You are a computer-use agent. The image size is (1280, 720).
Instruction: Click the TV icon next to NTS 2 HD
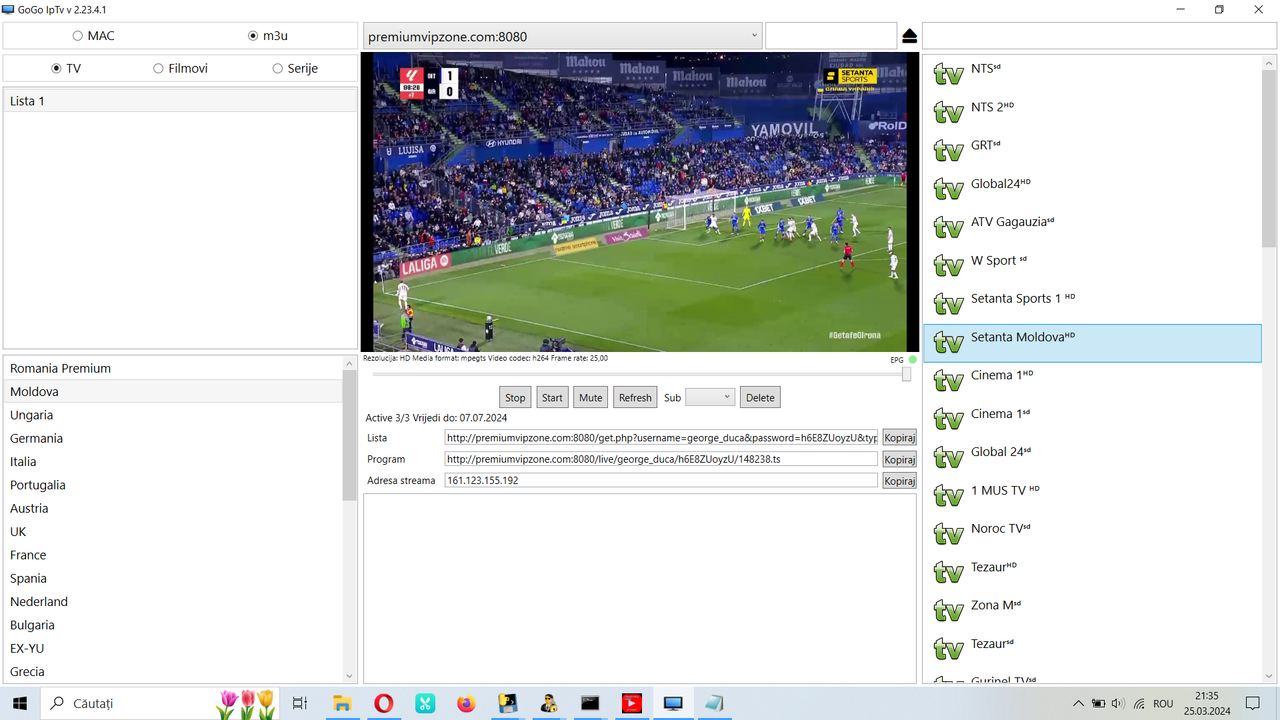[948, 112]
